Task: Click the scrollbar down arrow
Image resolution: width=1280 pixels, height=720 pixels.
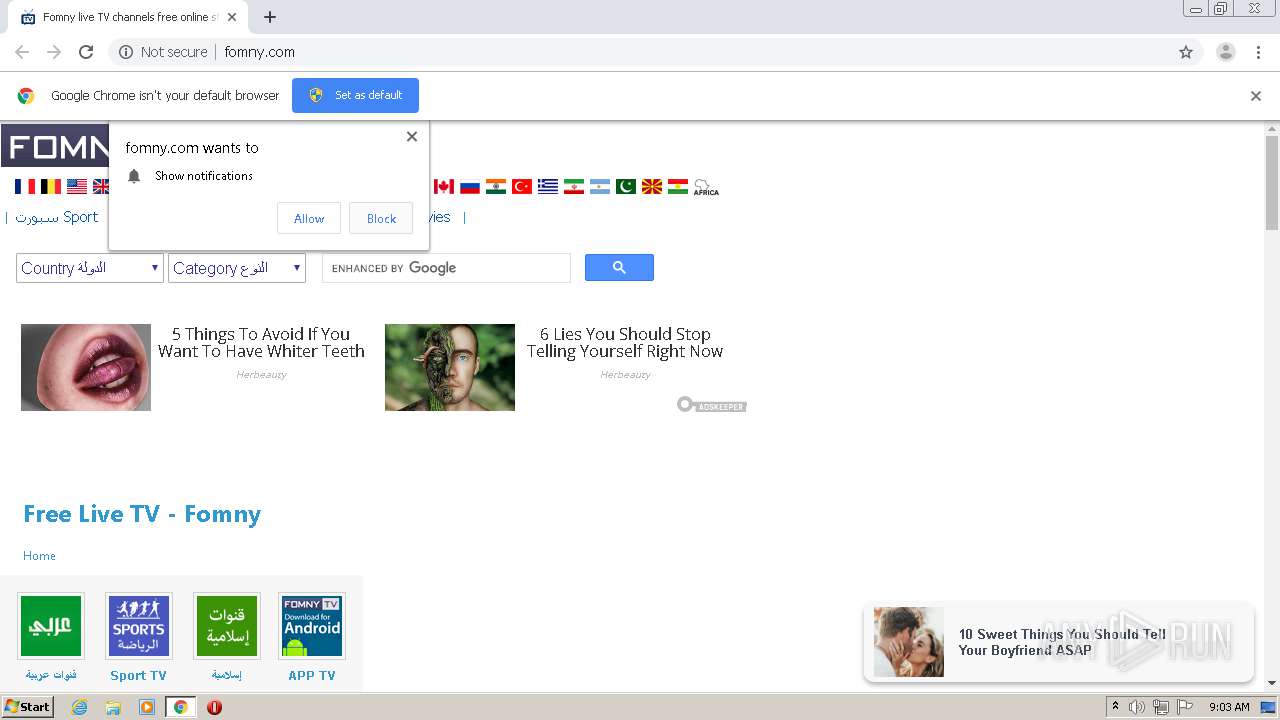Action: click(x=1272, y=683)
